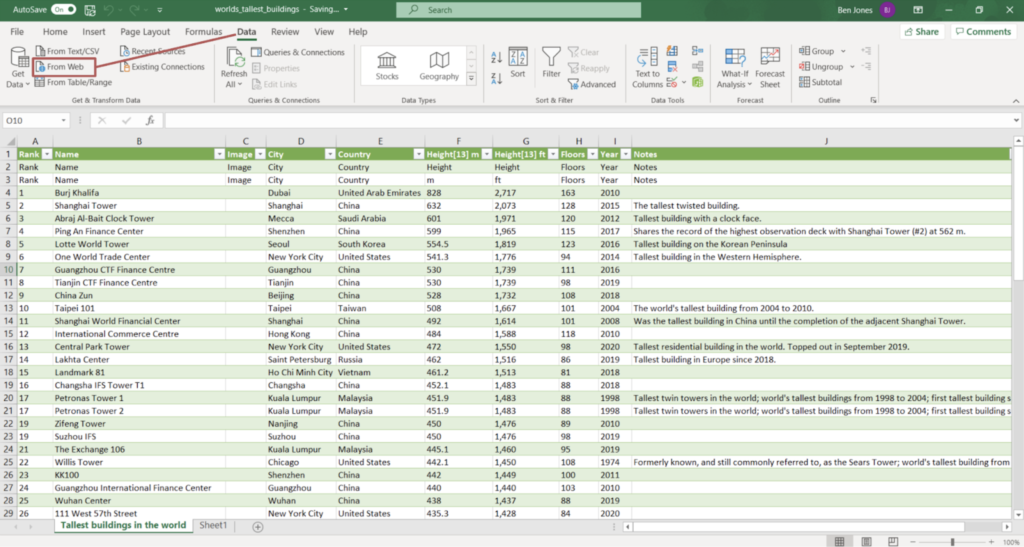Open Existing Connections
The height and width of the screenshot is (547, 1024).
pyautogui.click(x=162, y=67)
